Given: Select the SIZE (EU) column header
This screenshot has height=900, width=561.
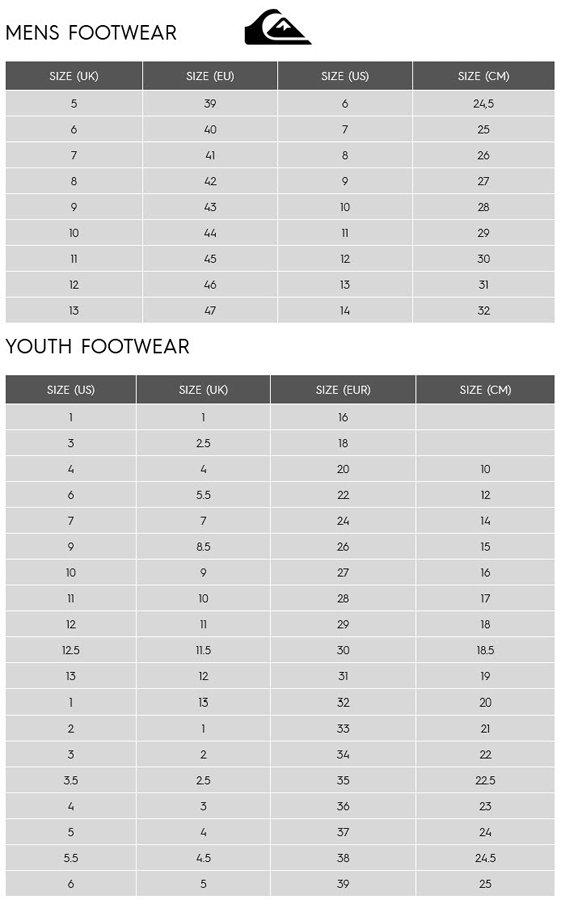Looking at the screenshot, I should pos(210,76).
